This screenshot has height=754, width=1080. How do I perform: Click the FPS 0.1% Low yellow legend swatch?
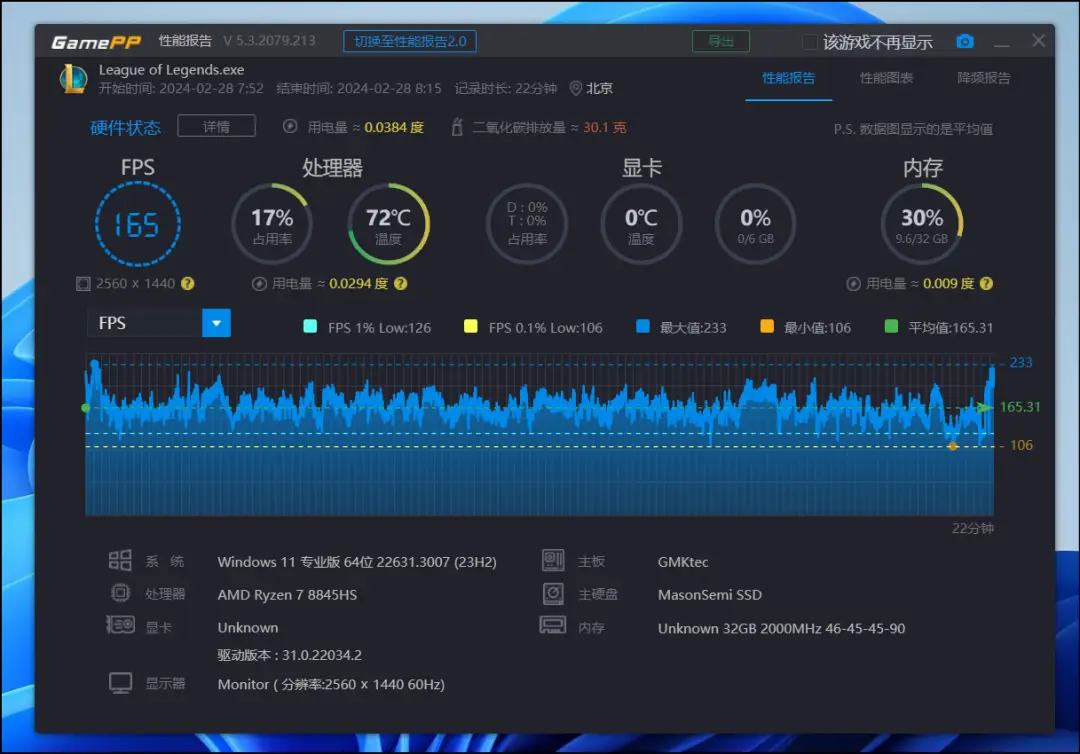point(470,326)
